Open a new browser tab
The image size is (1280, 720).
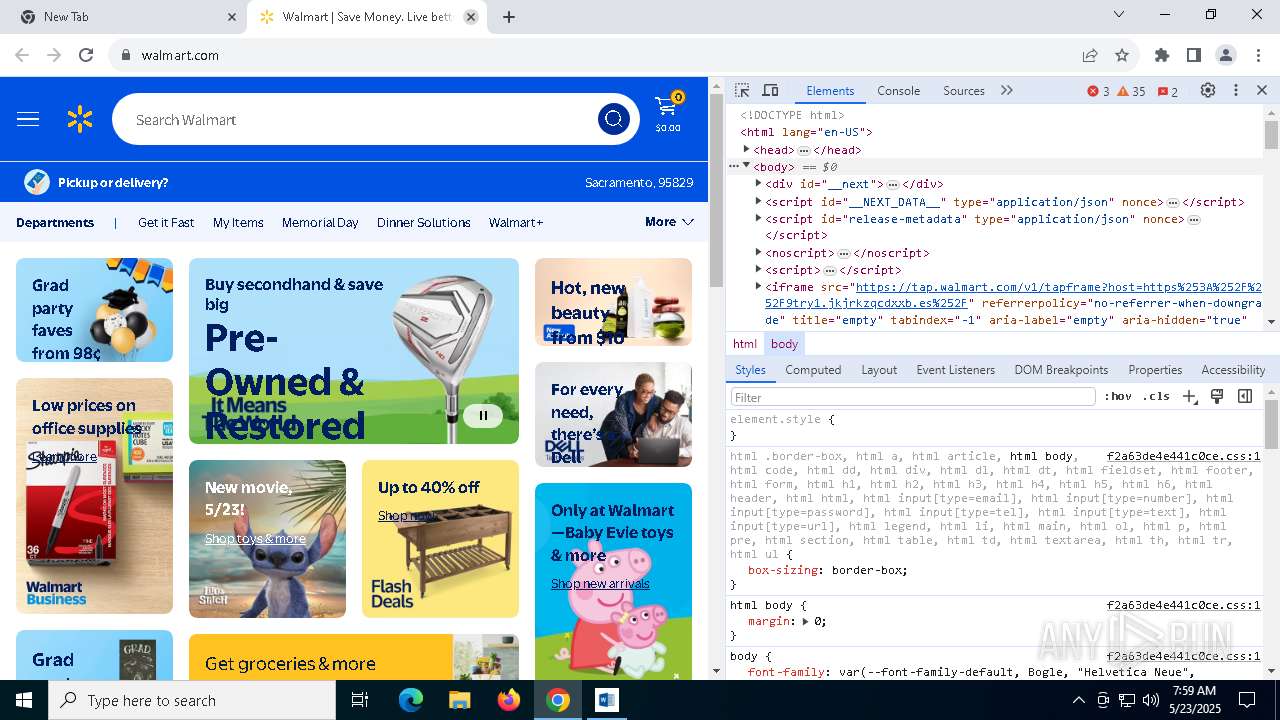(509, 17)
